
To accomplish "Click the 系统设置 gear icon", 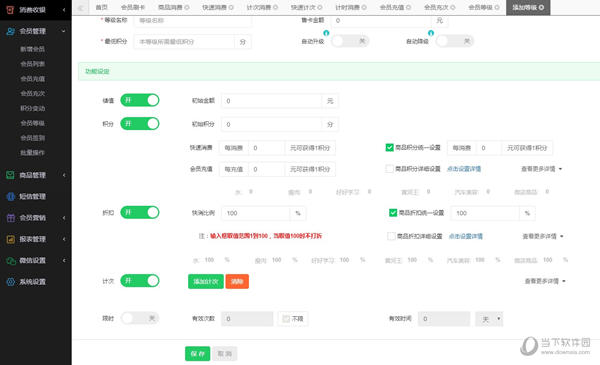I will click(x=11, y=282).
